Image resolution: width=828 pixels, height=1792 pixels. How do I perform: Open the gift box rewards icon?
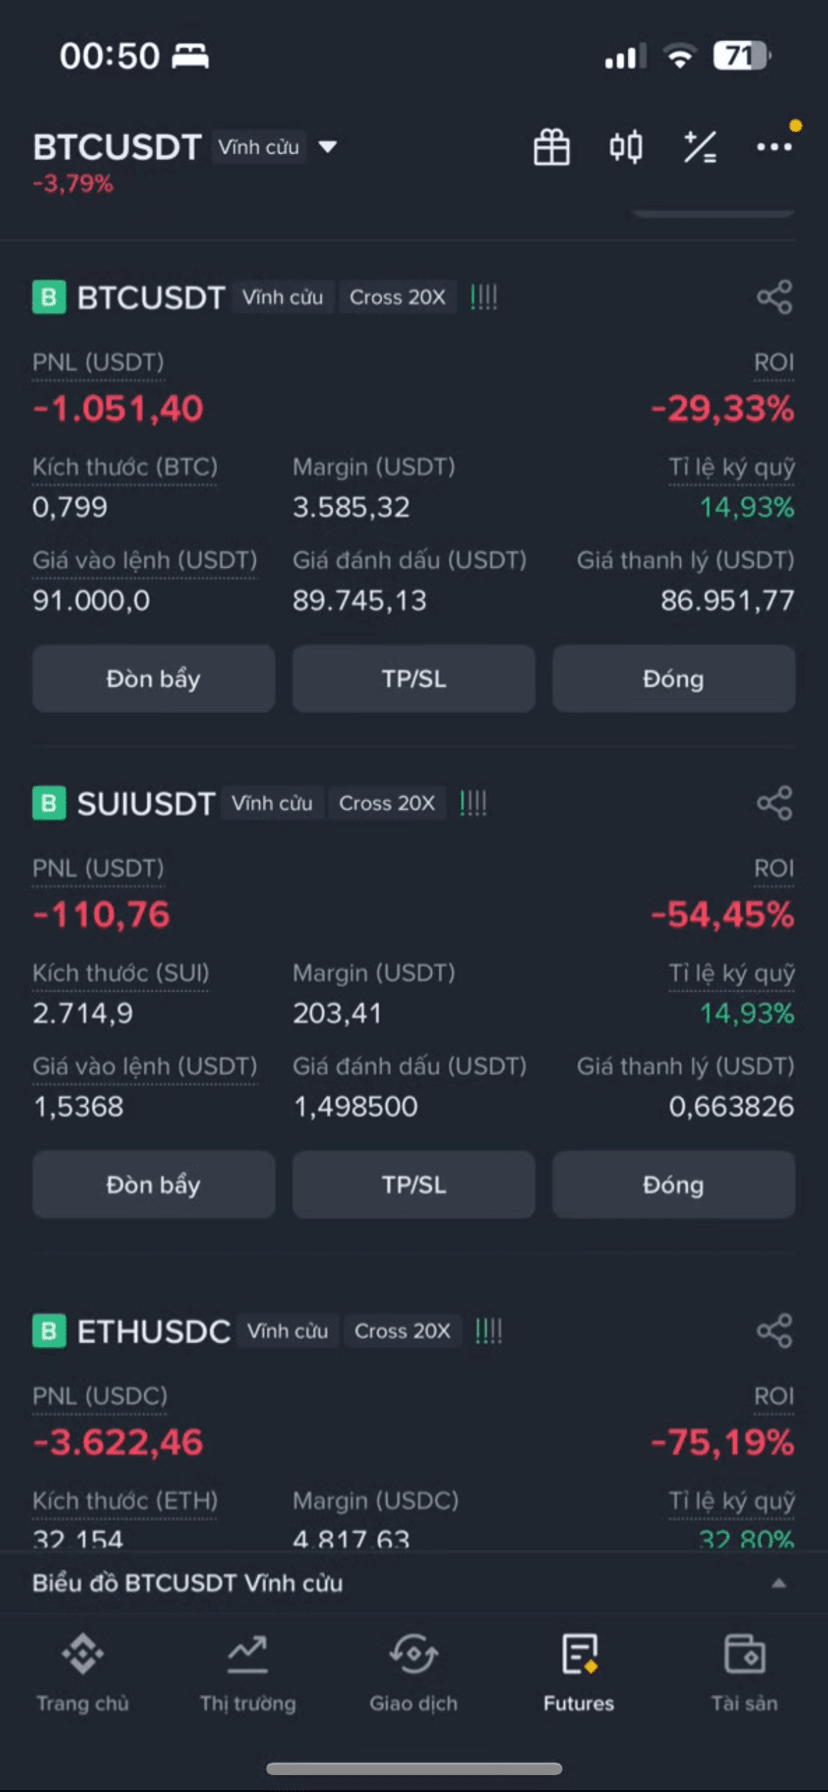pyautogui.click(x=551, y=147)
